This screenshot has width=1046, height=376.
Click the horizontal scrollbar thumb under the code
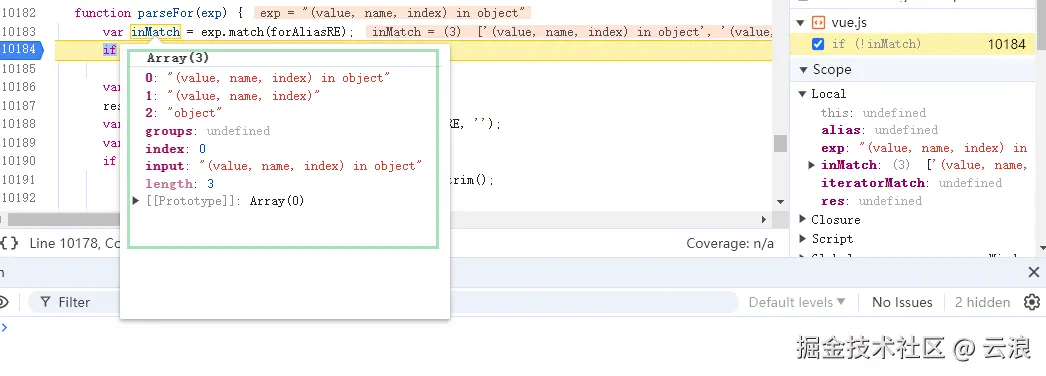click(x=63, y=219)
